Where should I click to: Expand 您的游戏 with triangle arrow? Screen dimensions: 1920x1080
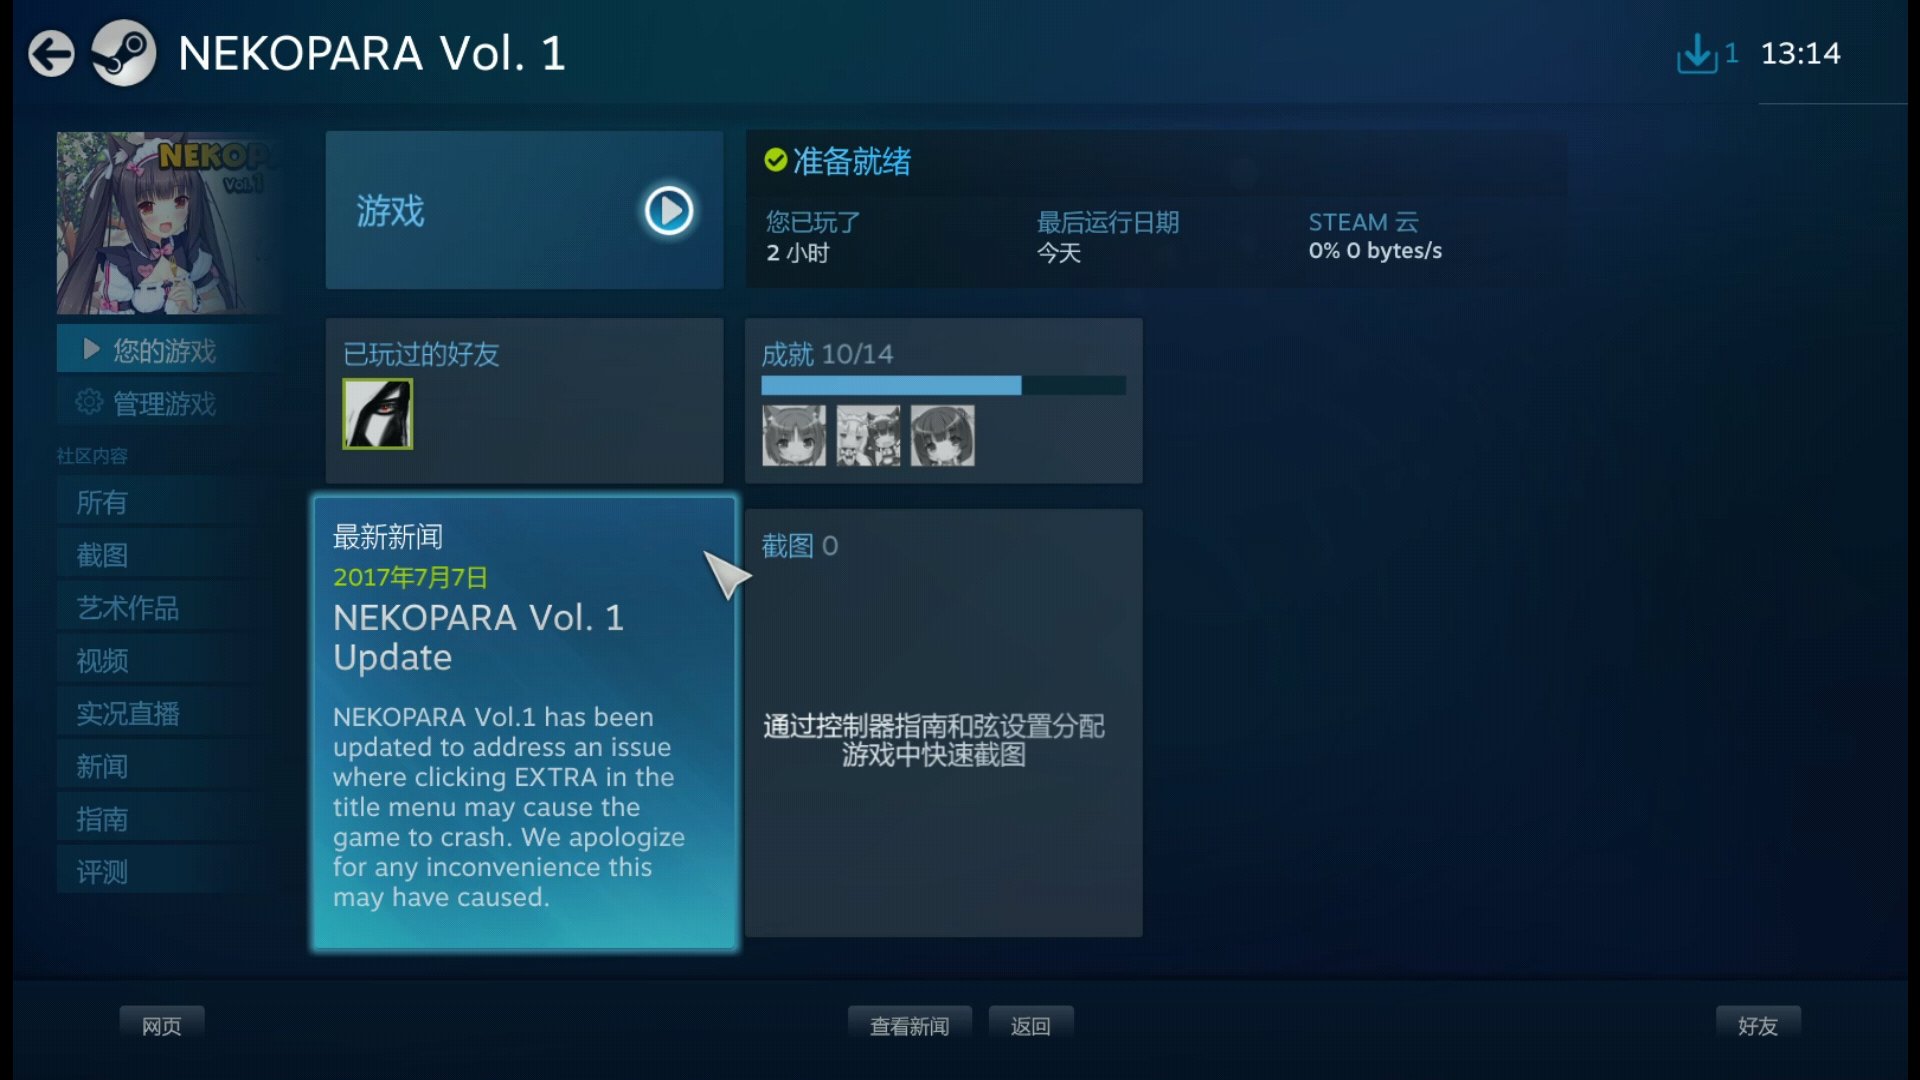pos(91,349)
